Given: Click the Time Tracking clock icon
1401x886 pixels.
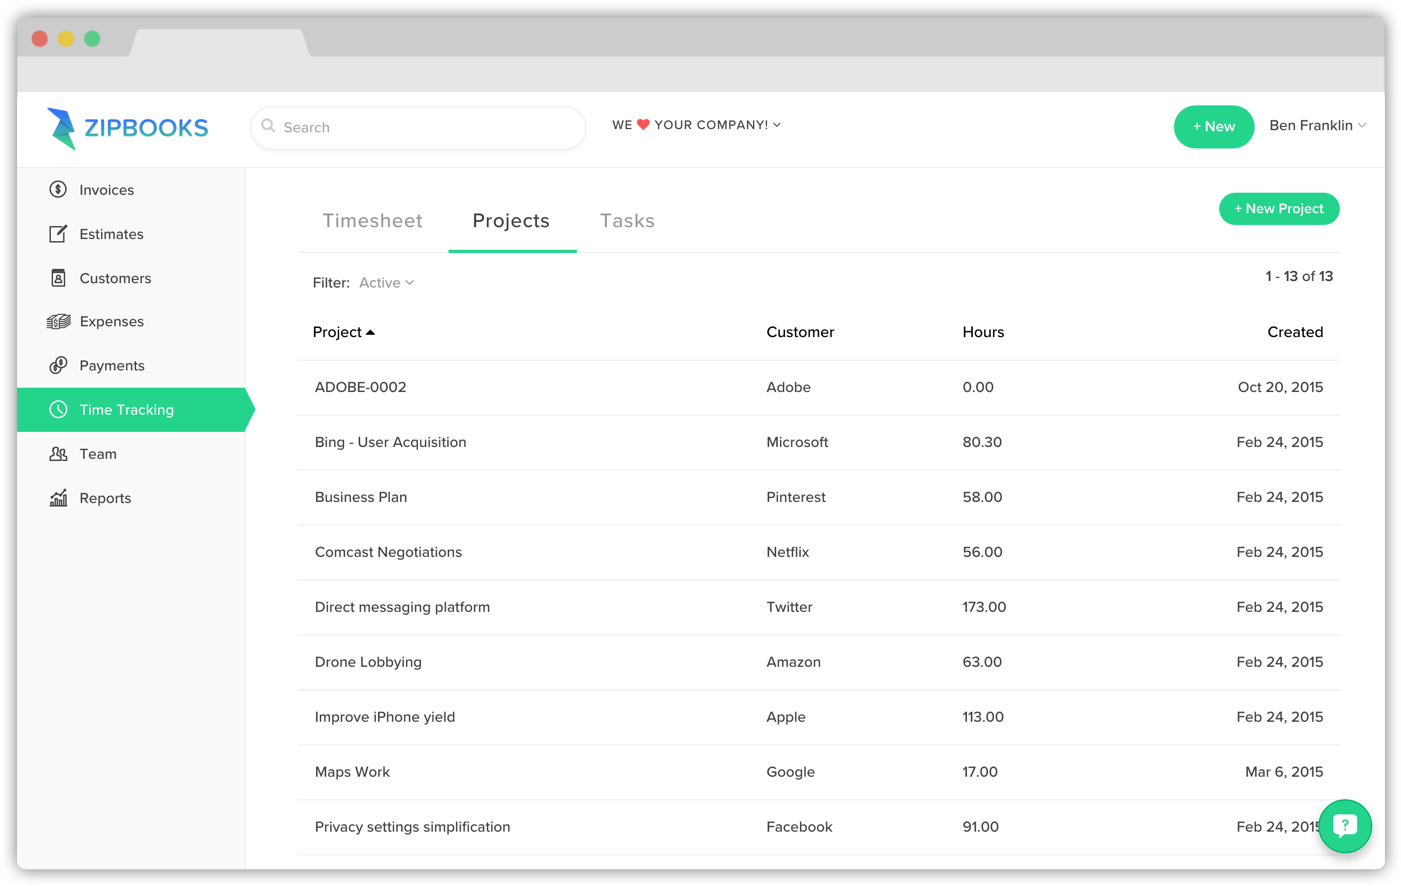Looking at the screenshot, I should (x=58, y=409).
